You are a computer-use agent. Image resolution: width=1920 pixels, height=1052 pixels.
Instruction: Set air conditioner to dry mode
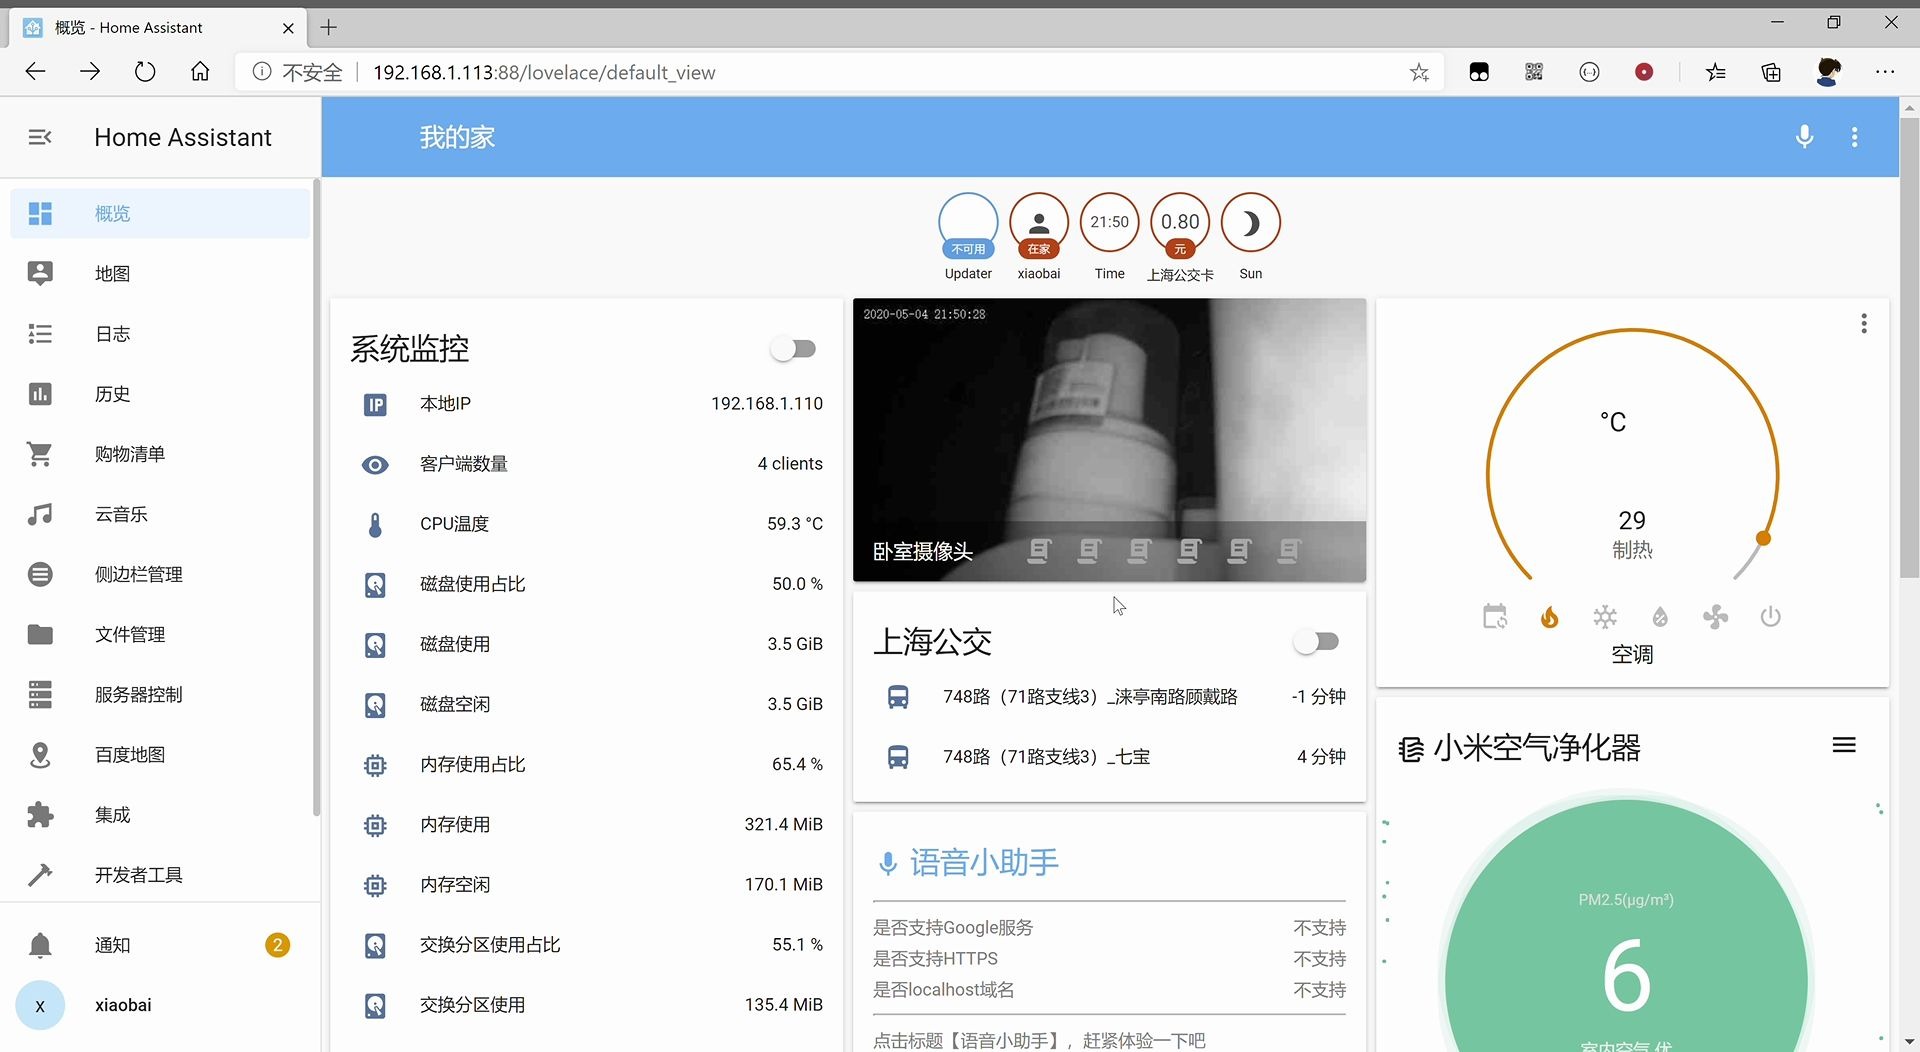1660,617
